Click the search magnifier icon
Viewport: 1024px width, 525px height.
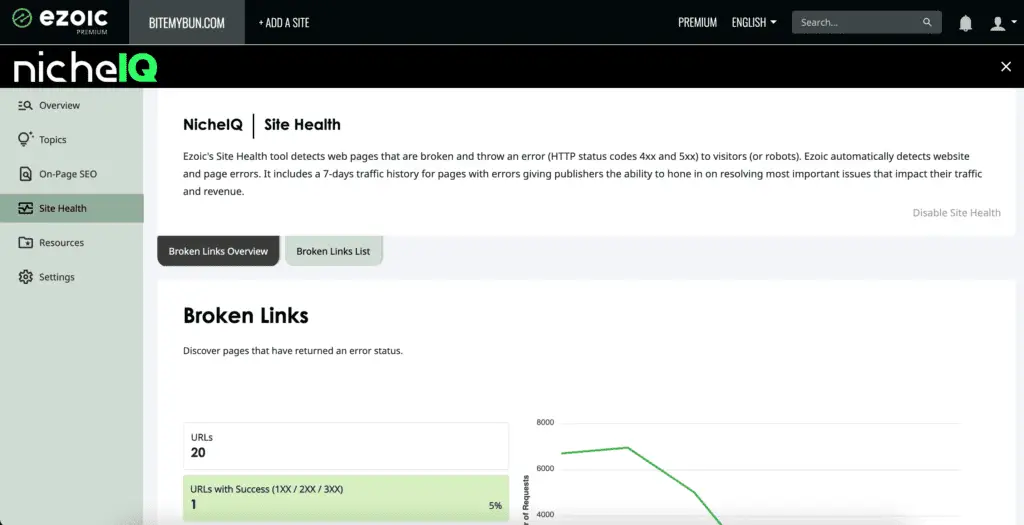tap(927, 22)
